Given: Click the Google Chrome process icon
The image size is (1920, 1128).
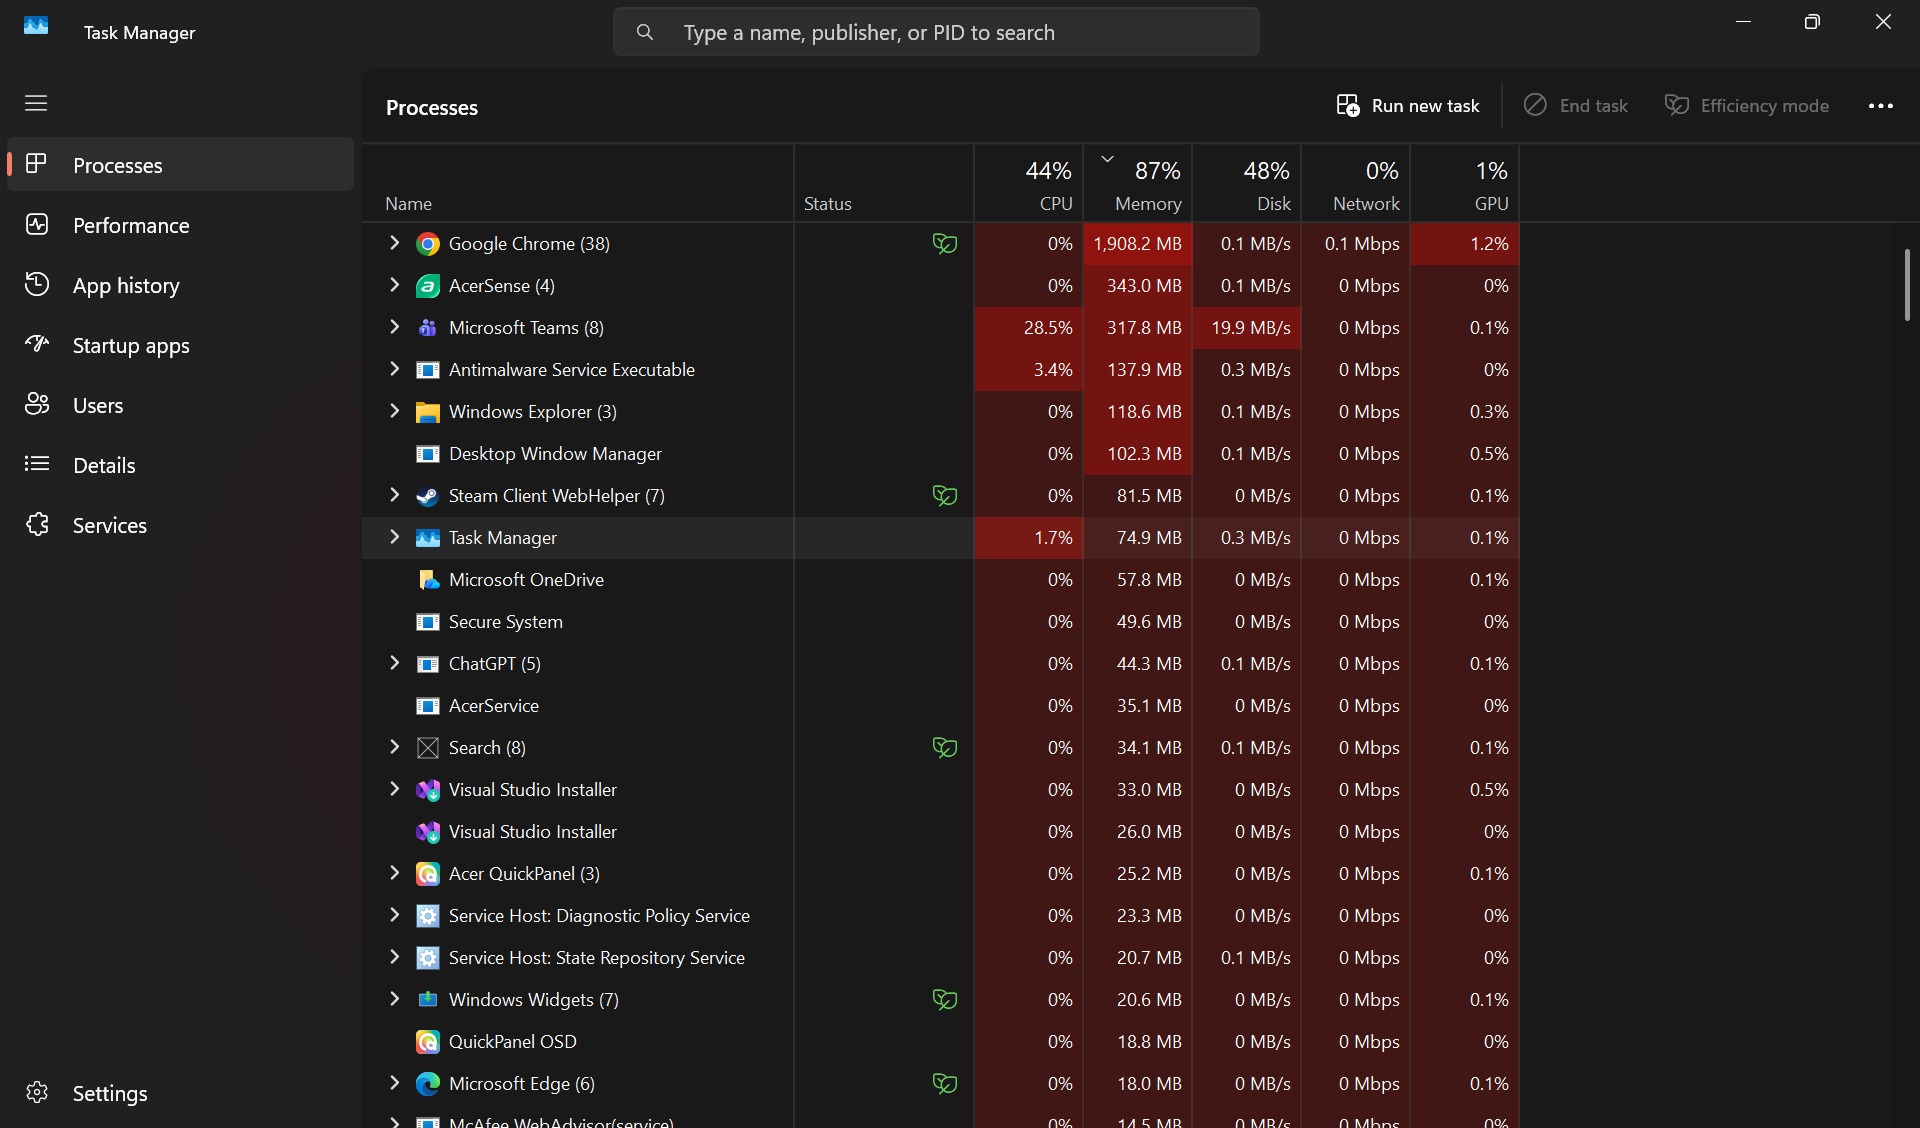Looking at the screenshot, I should point(428,244).
